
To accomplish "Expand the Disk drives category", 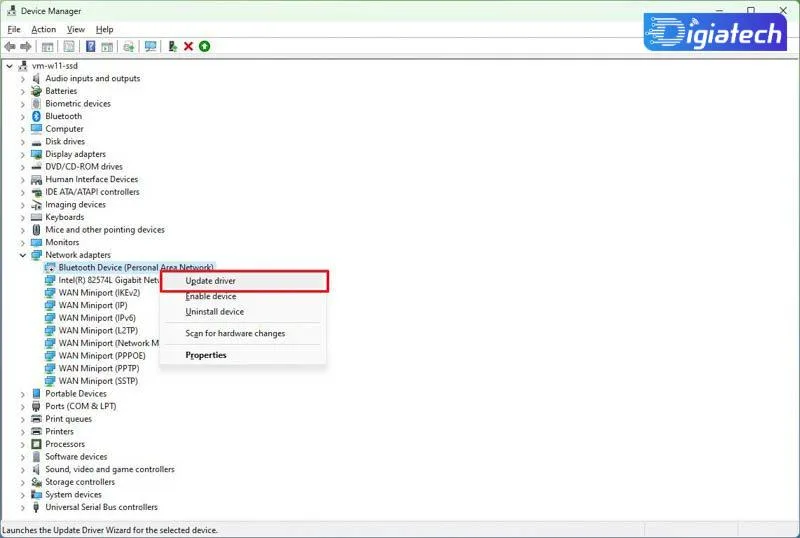I will [x=22, y=142].
